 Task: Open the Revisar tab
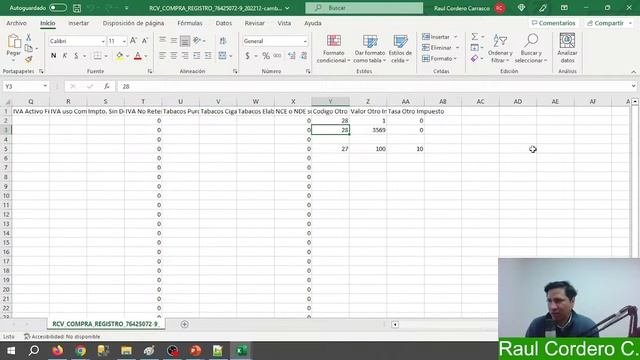(254, 23)
